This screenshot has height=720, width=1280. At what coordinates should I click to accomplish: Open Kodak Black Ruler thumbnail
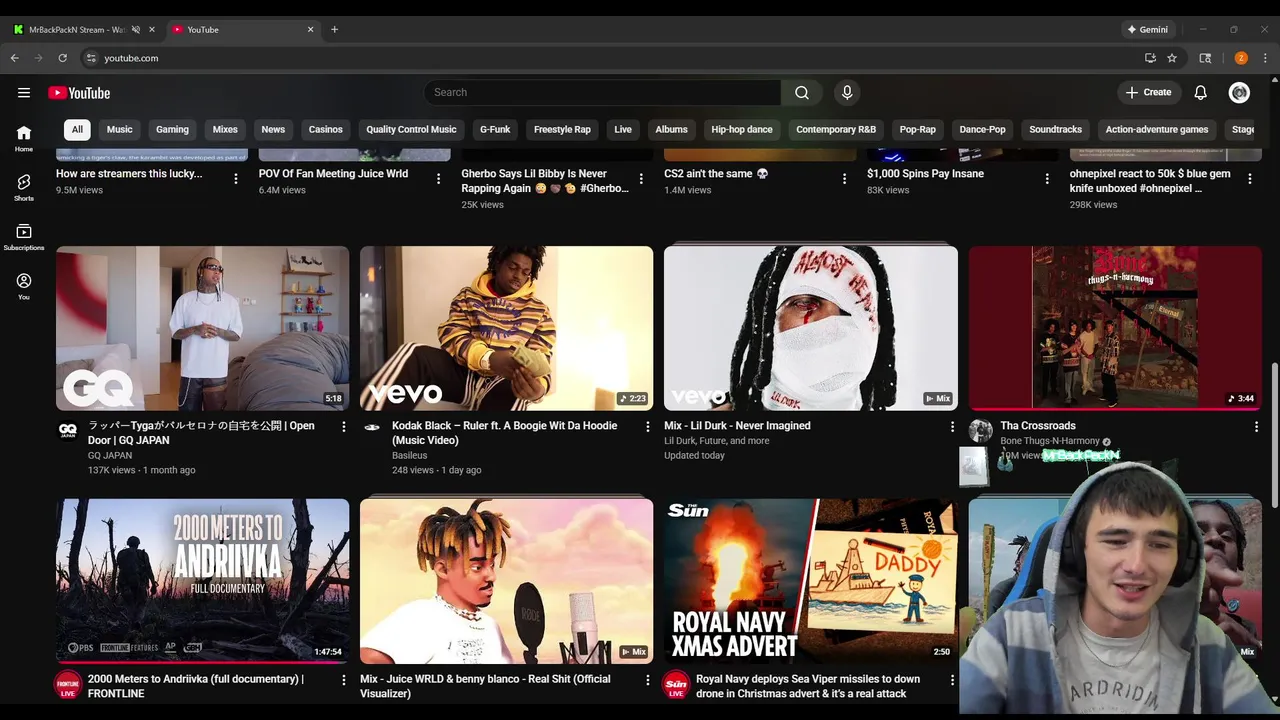[x=507, y=328]
